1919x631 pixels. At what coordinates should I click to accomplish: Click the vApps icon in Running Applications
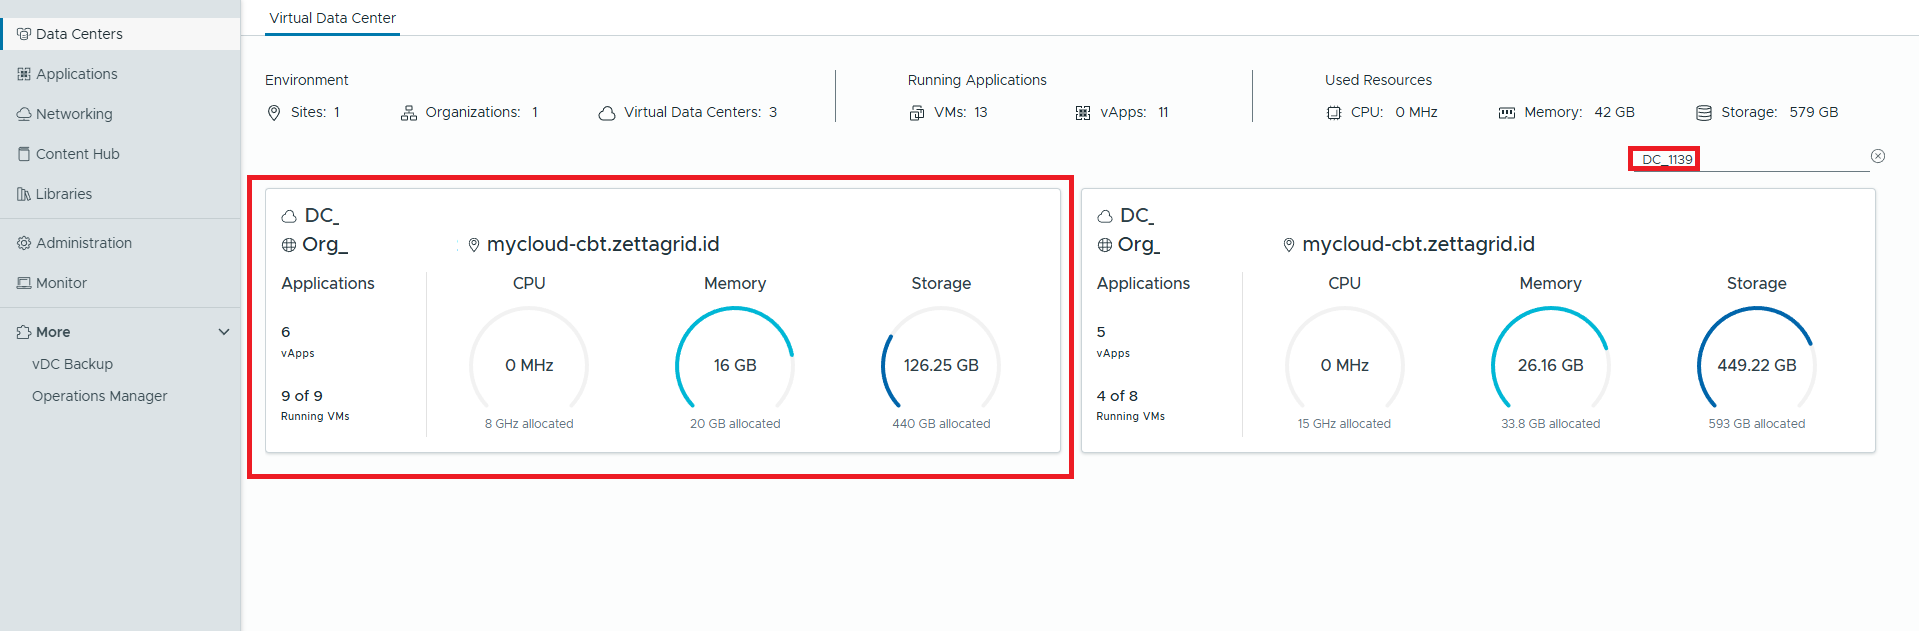1083,113
